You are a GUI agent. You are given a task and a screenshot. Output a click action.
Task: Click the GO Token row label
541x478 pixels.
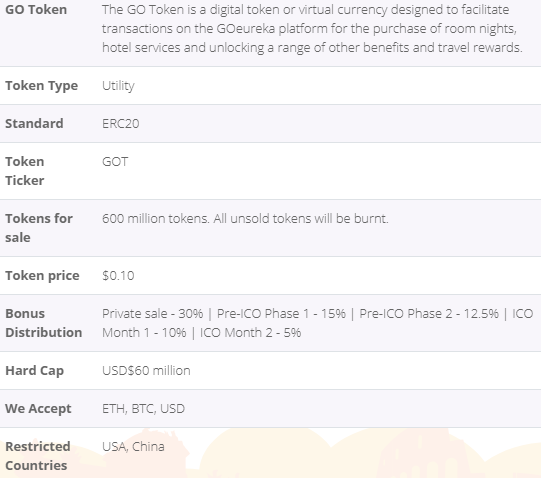click(x=36, y=10)
